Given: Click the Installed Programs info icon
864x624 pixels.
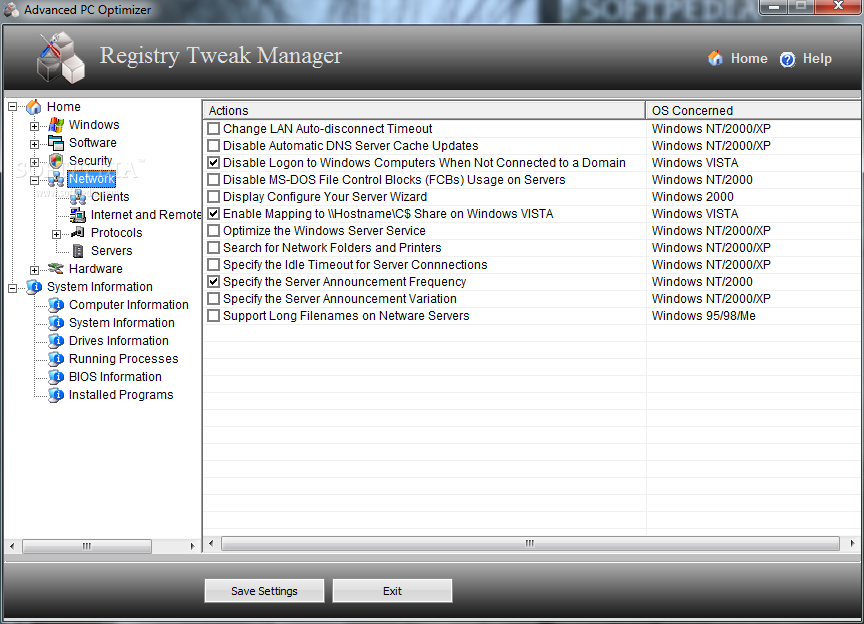Looking at the screenshot, I should 56,395.
